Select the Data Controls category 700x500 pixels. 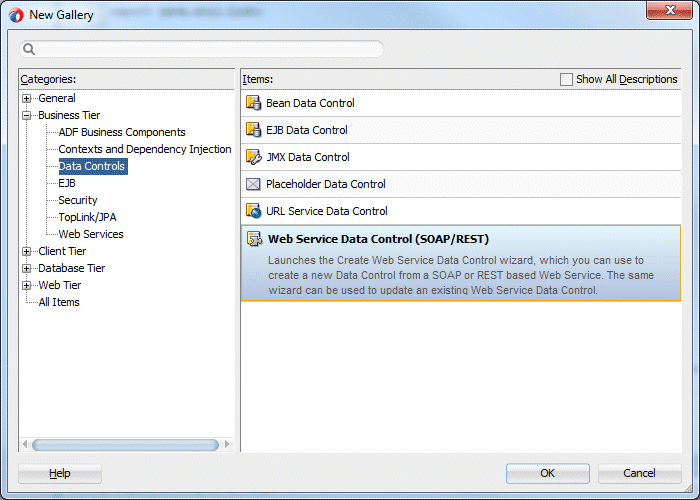click(93, 166)
